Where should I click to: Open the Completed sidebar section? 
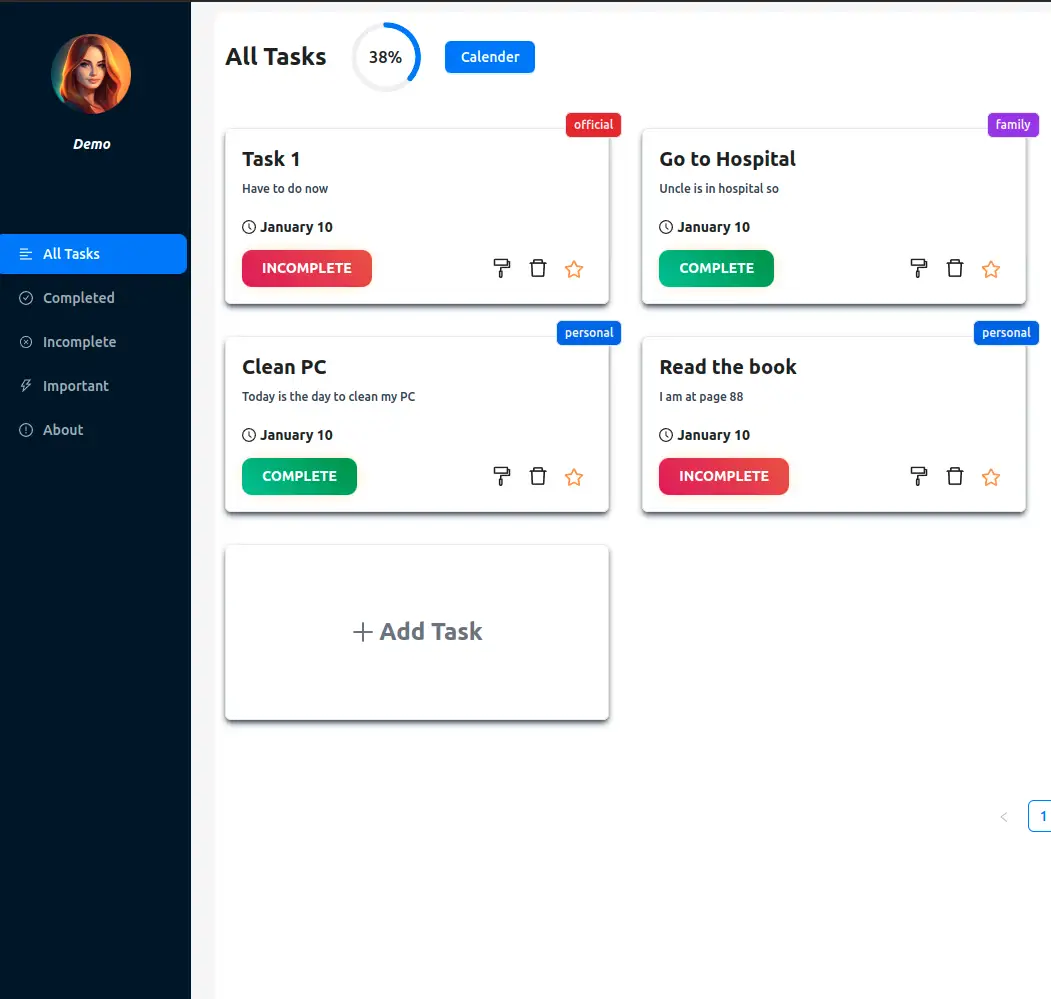pos(93,298)
